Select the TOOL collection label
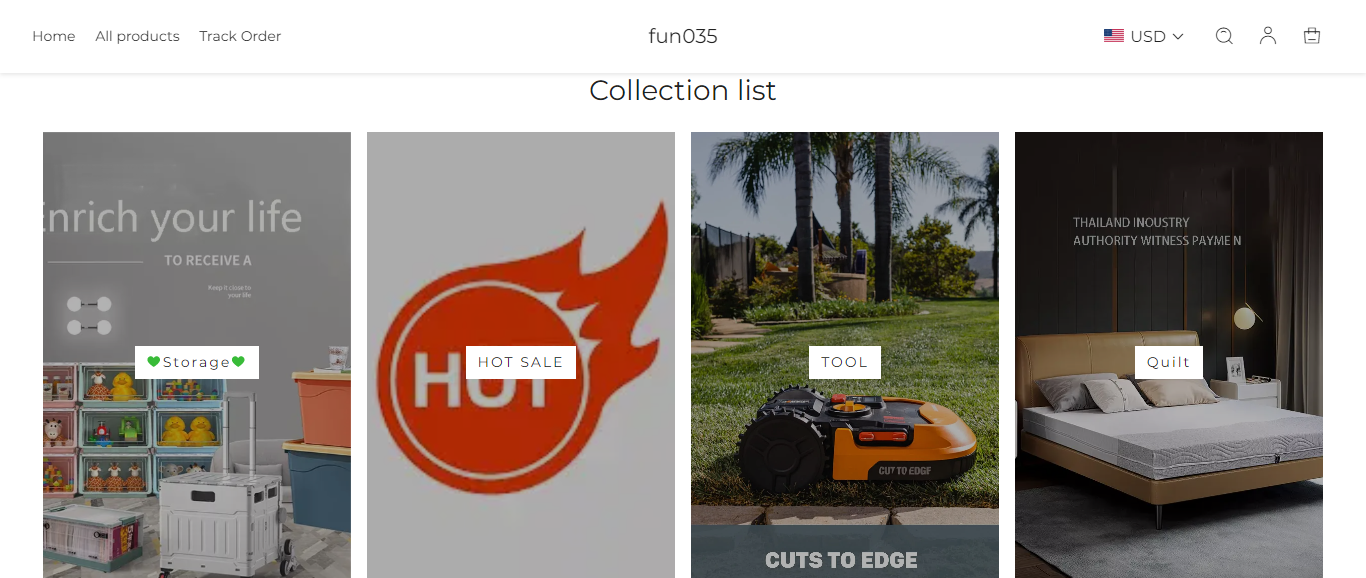The image size is (1366, 578). 845,362
